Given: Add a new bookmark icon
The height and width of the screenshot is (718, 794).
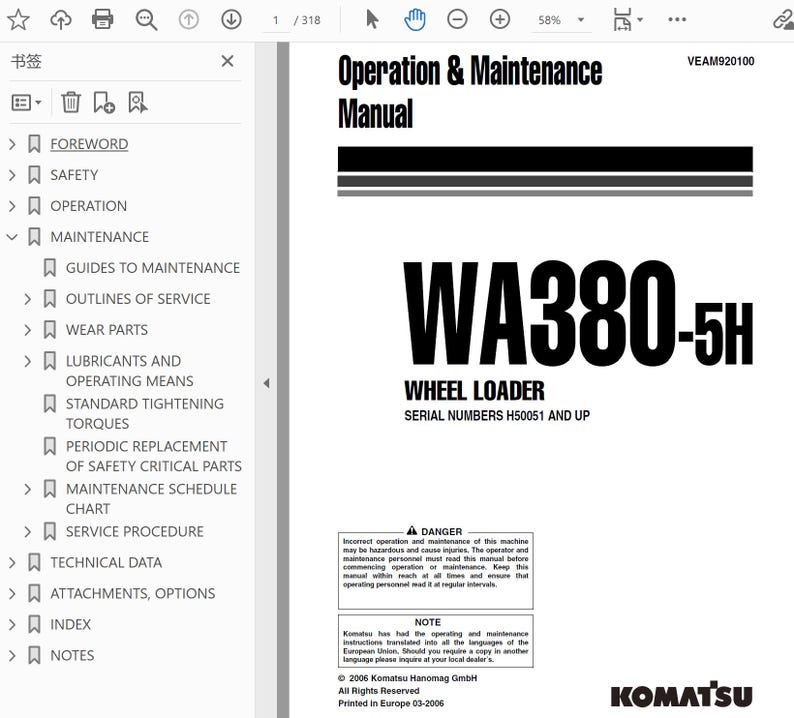Looking at the screenshot, I should click(104, 102).
